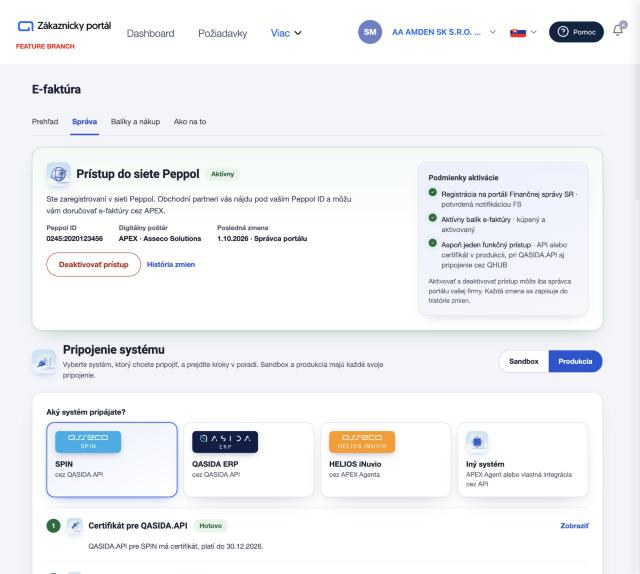Viewport: 640px width, 574px height.
Task: Expand the Viac menu
Action: pyautogui.click(x=286, y=33)
